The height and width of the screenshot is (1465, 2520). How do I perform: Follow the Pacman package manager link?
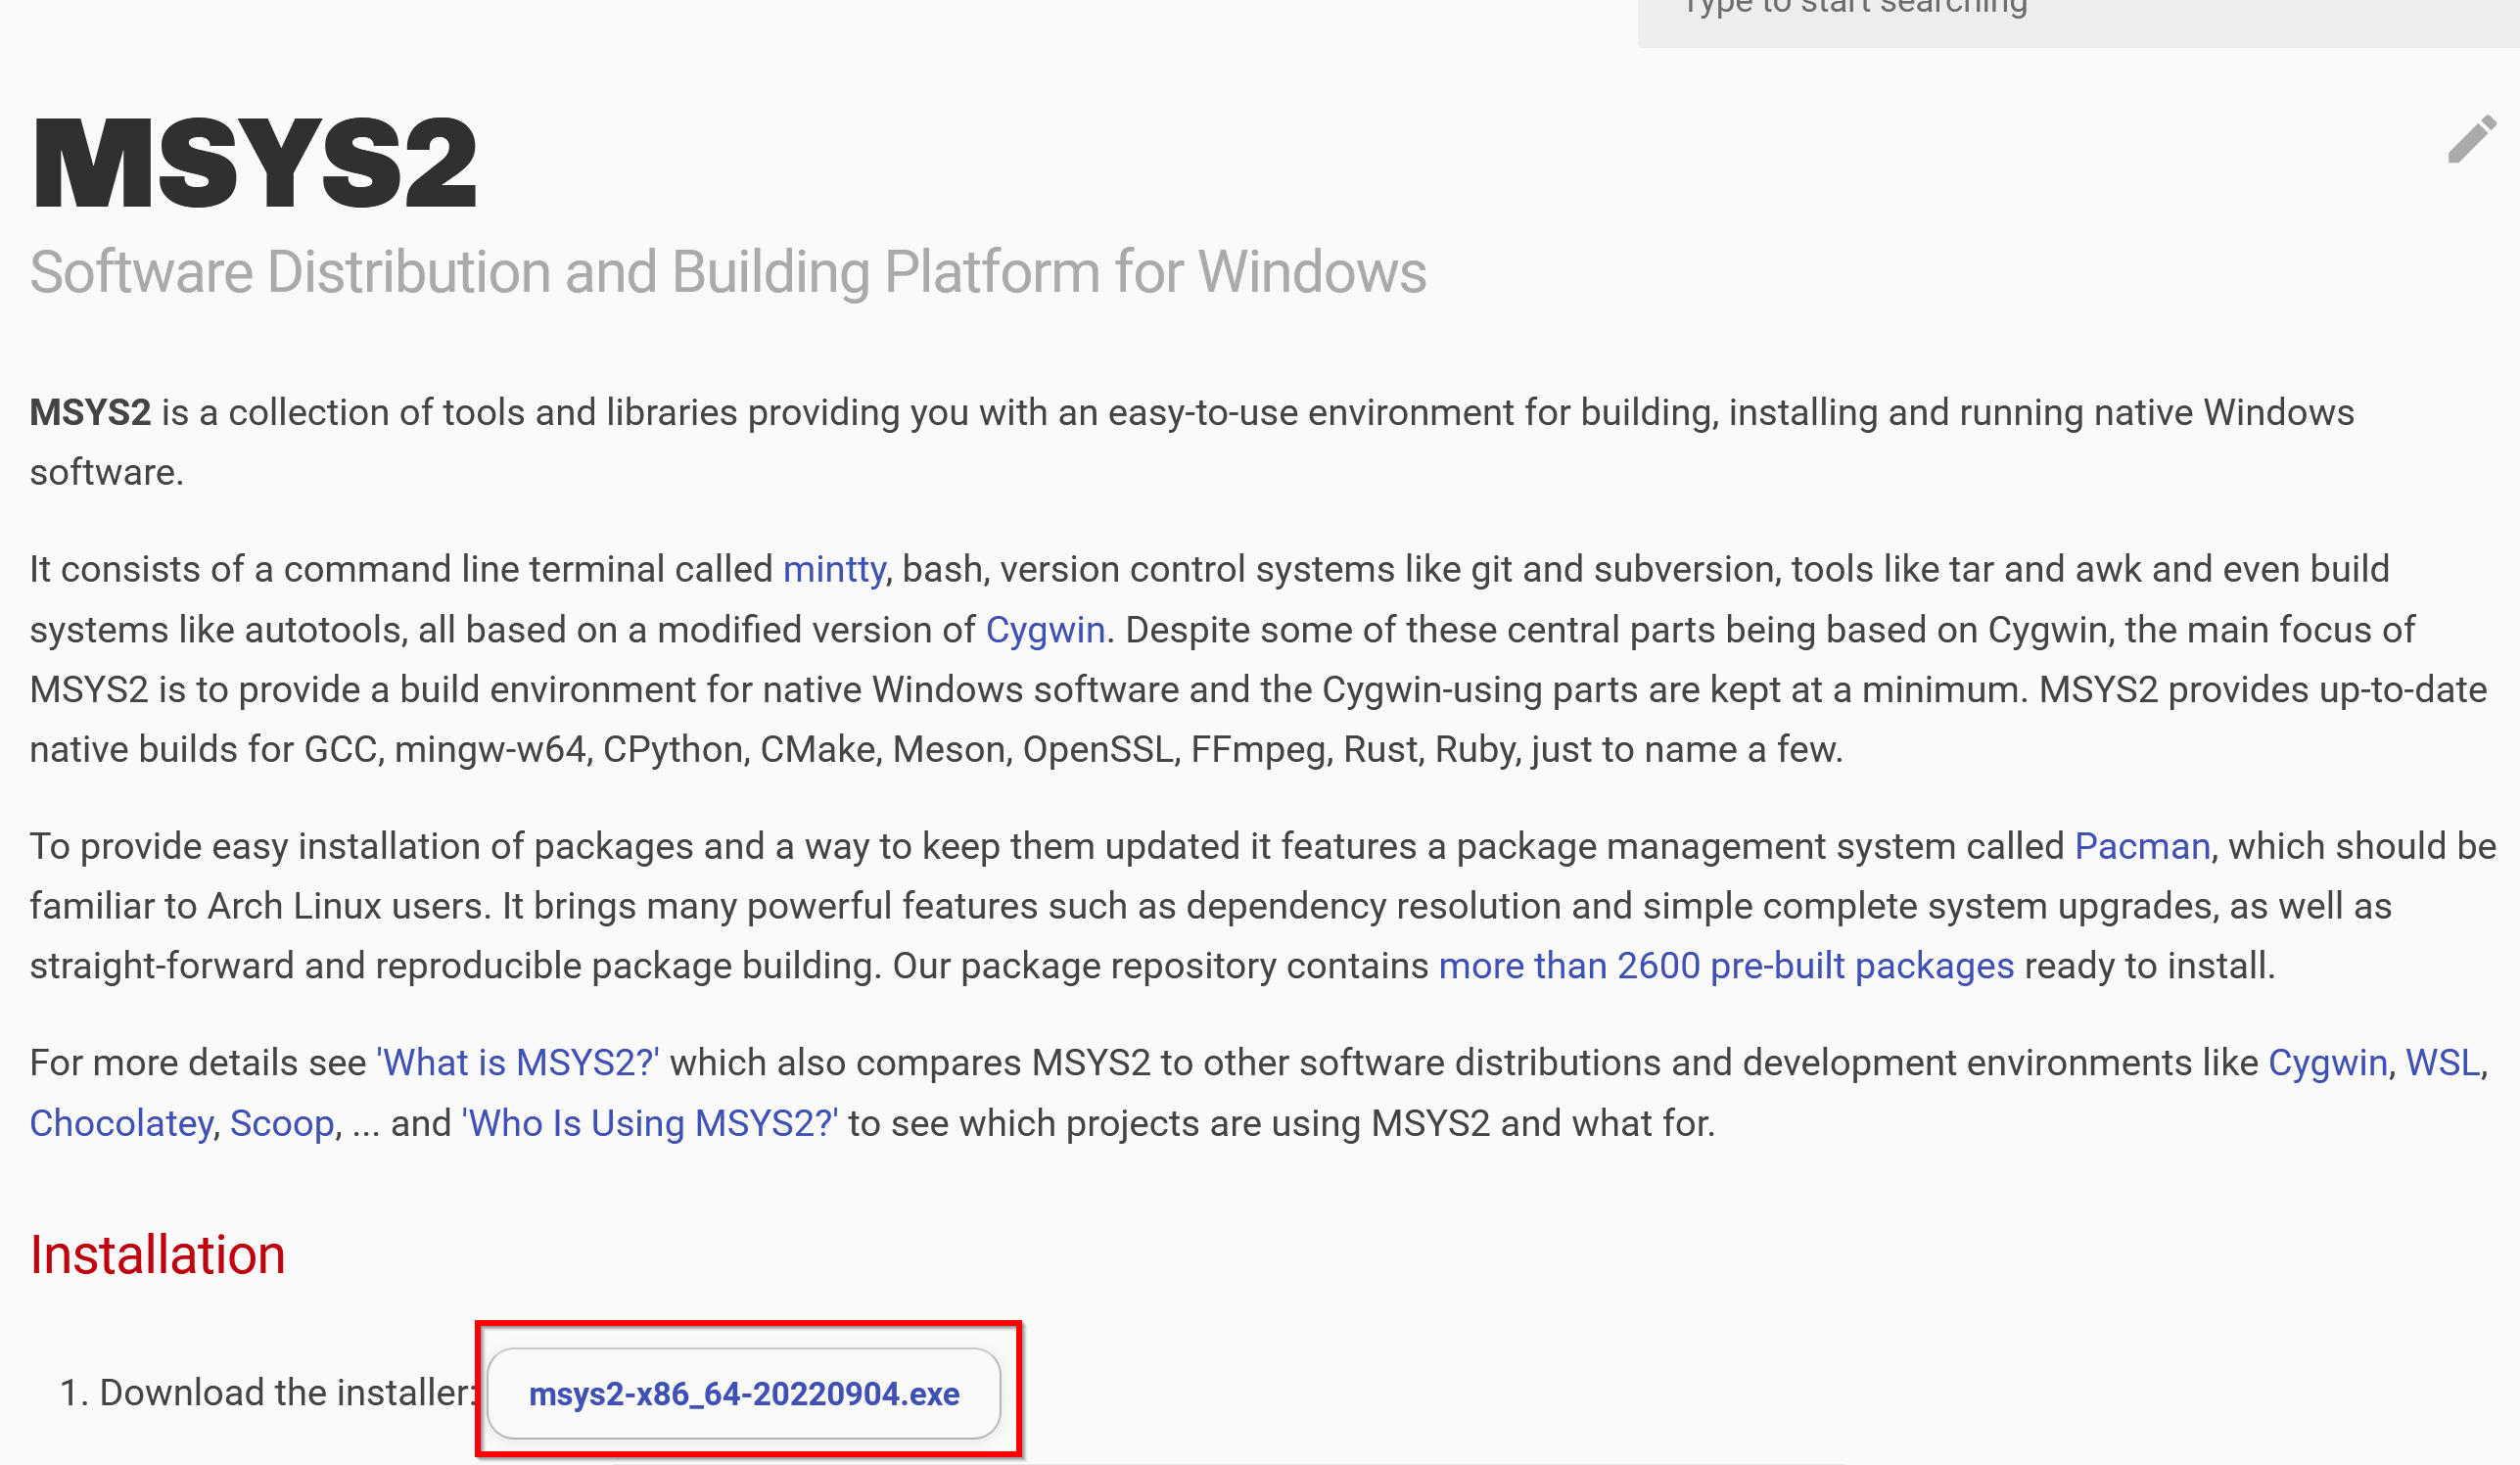[2141, 846]
